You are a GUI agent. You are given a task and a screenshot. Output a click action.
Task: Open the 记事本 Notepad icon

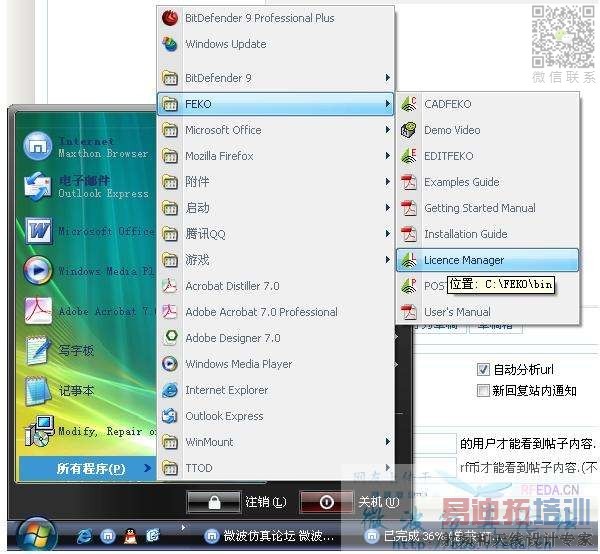pyautogui.click(x=38, y=391)
